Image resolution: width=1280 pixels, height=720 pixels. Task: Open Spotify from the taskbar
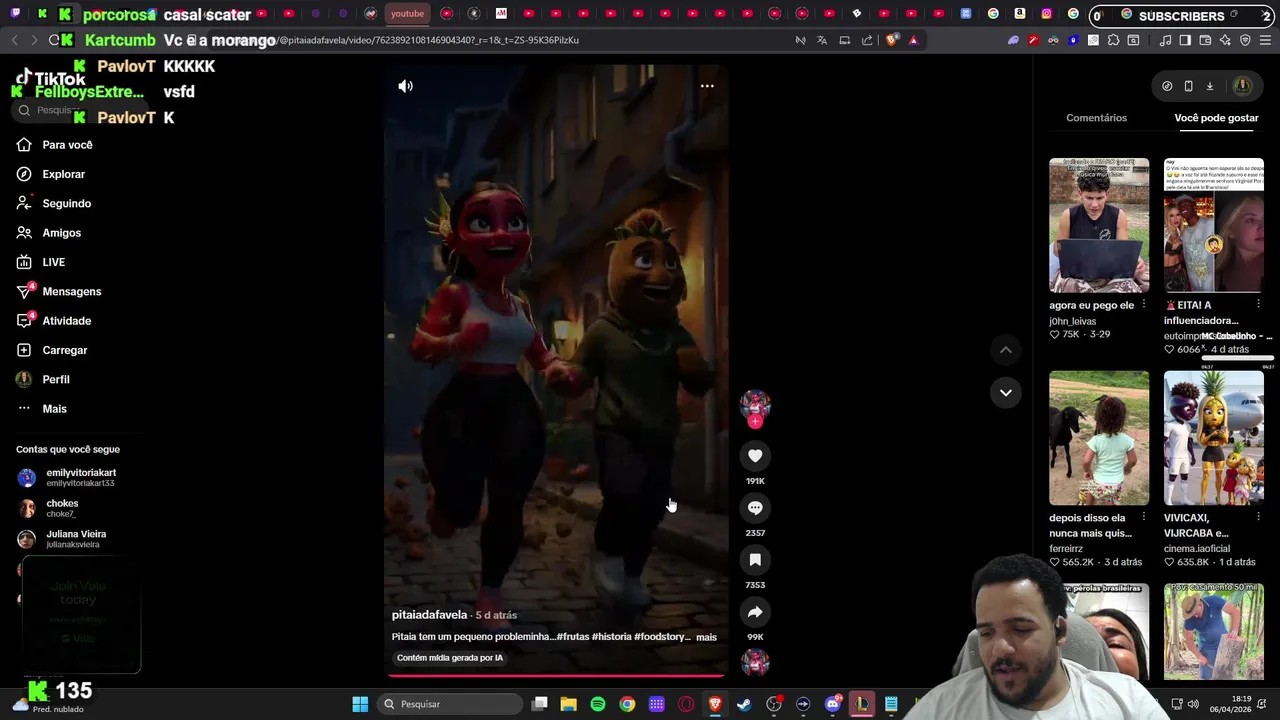click(598, 704)
